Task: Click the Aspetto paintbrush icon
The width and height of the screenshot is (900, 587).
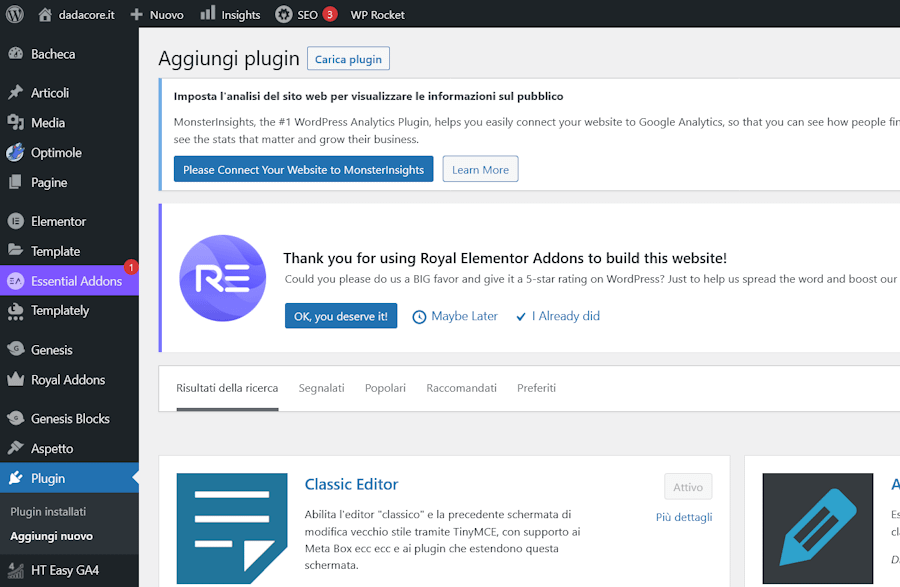Action: tap(15, 448)
